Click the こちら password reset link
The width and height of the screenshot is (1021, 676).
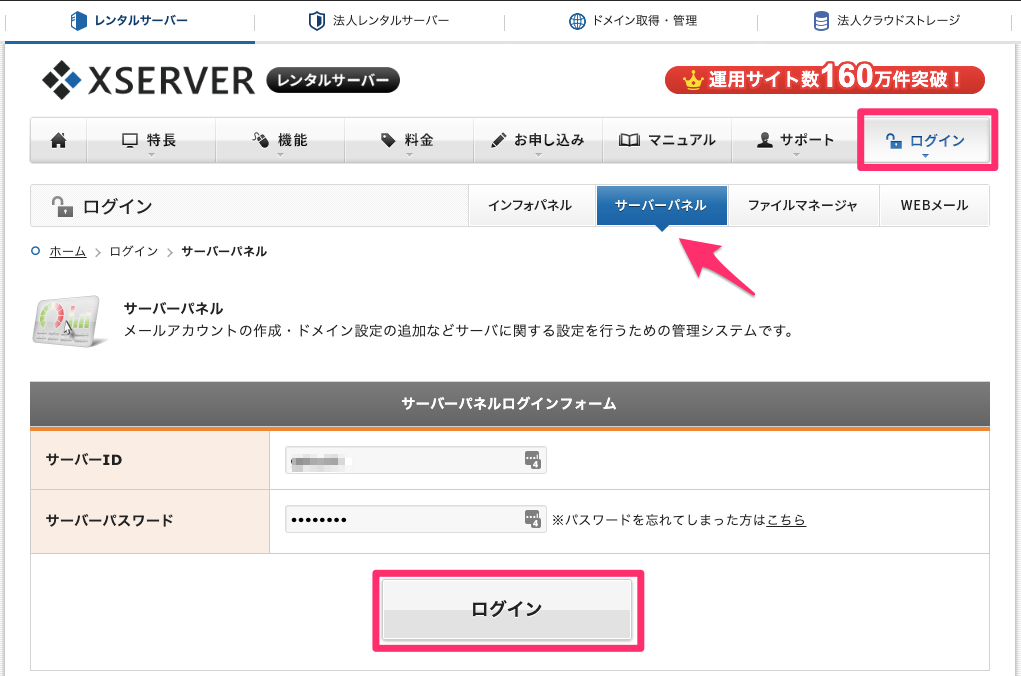tap(786, 520)
